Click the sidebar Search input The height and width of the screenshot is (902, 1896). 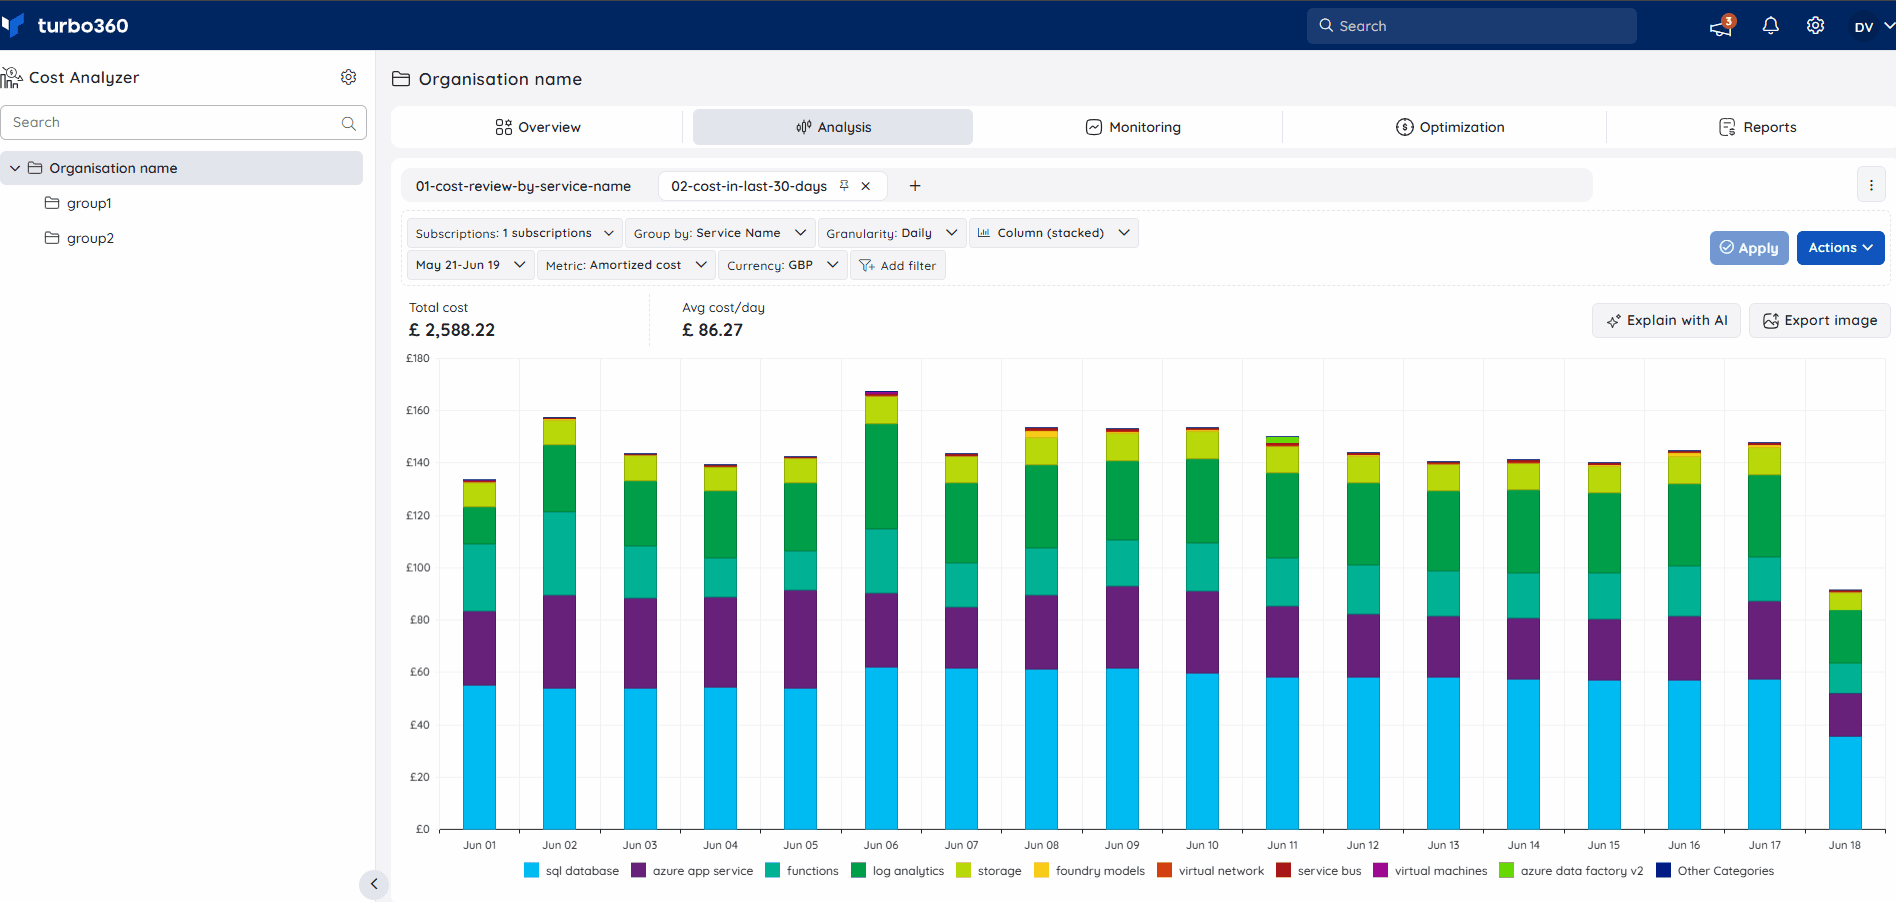(x=184, y=122)
